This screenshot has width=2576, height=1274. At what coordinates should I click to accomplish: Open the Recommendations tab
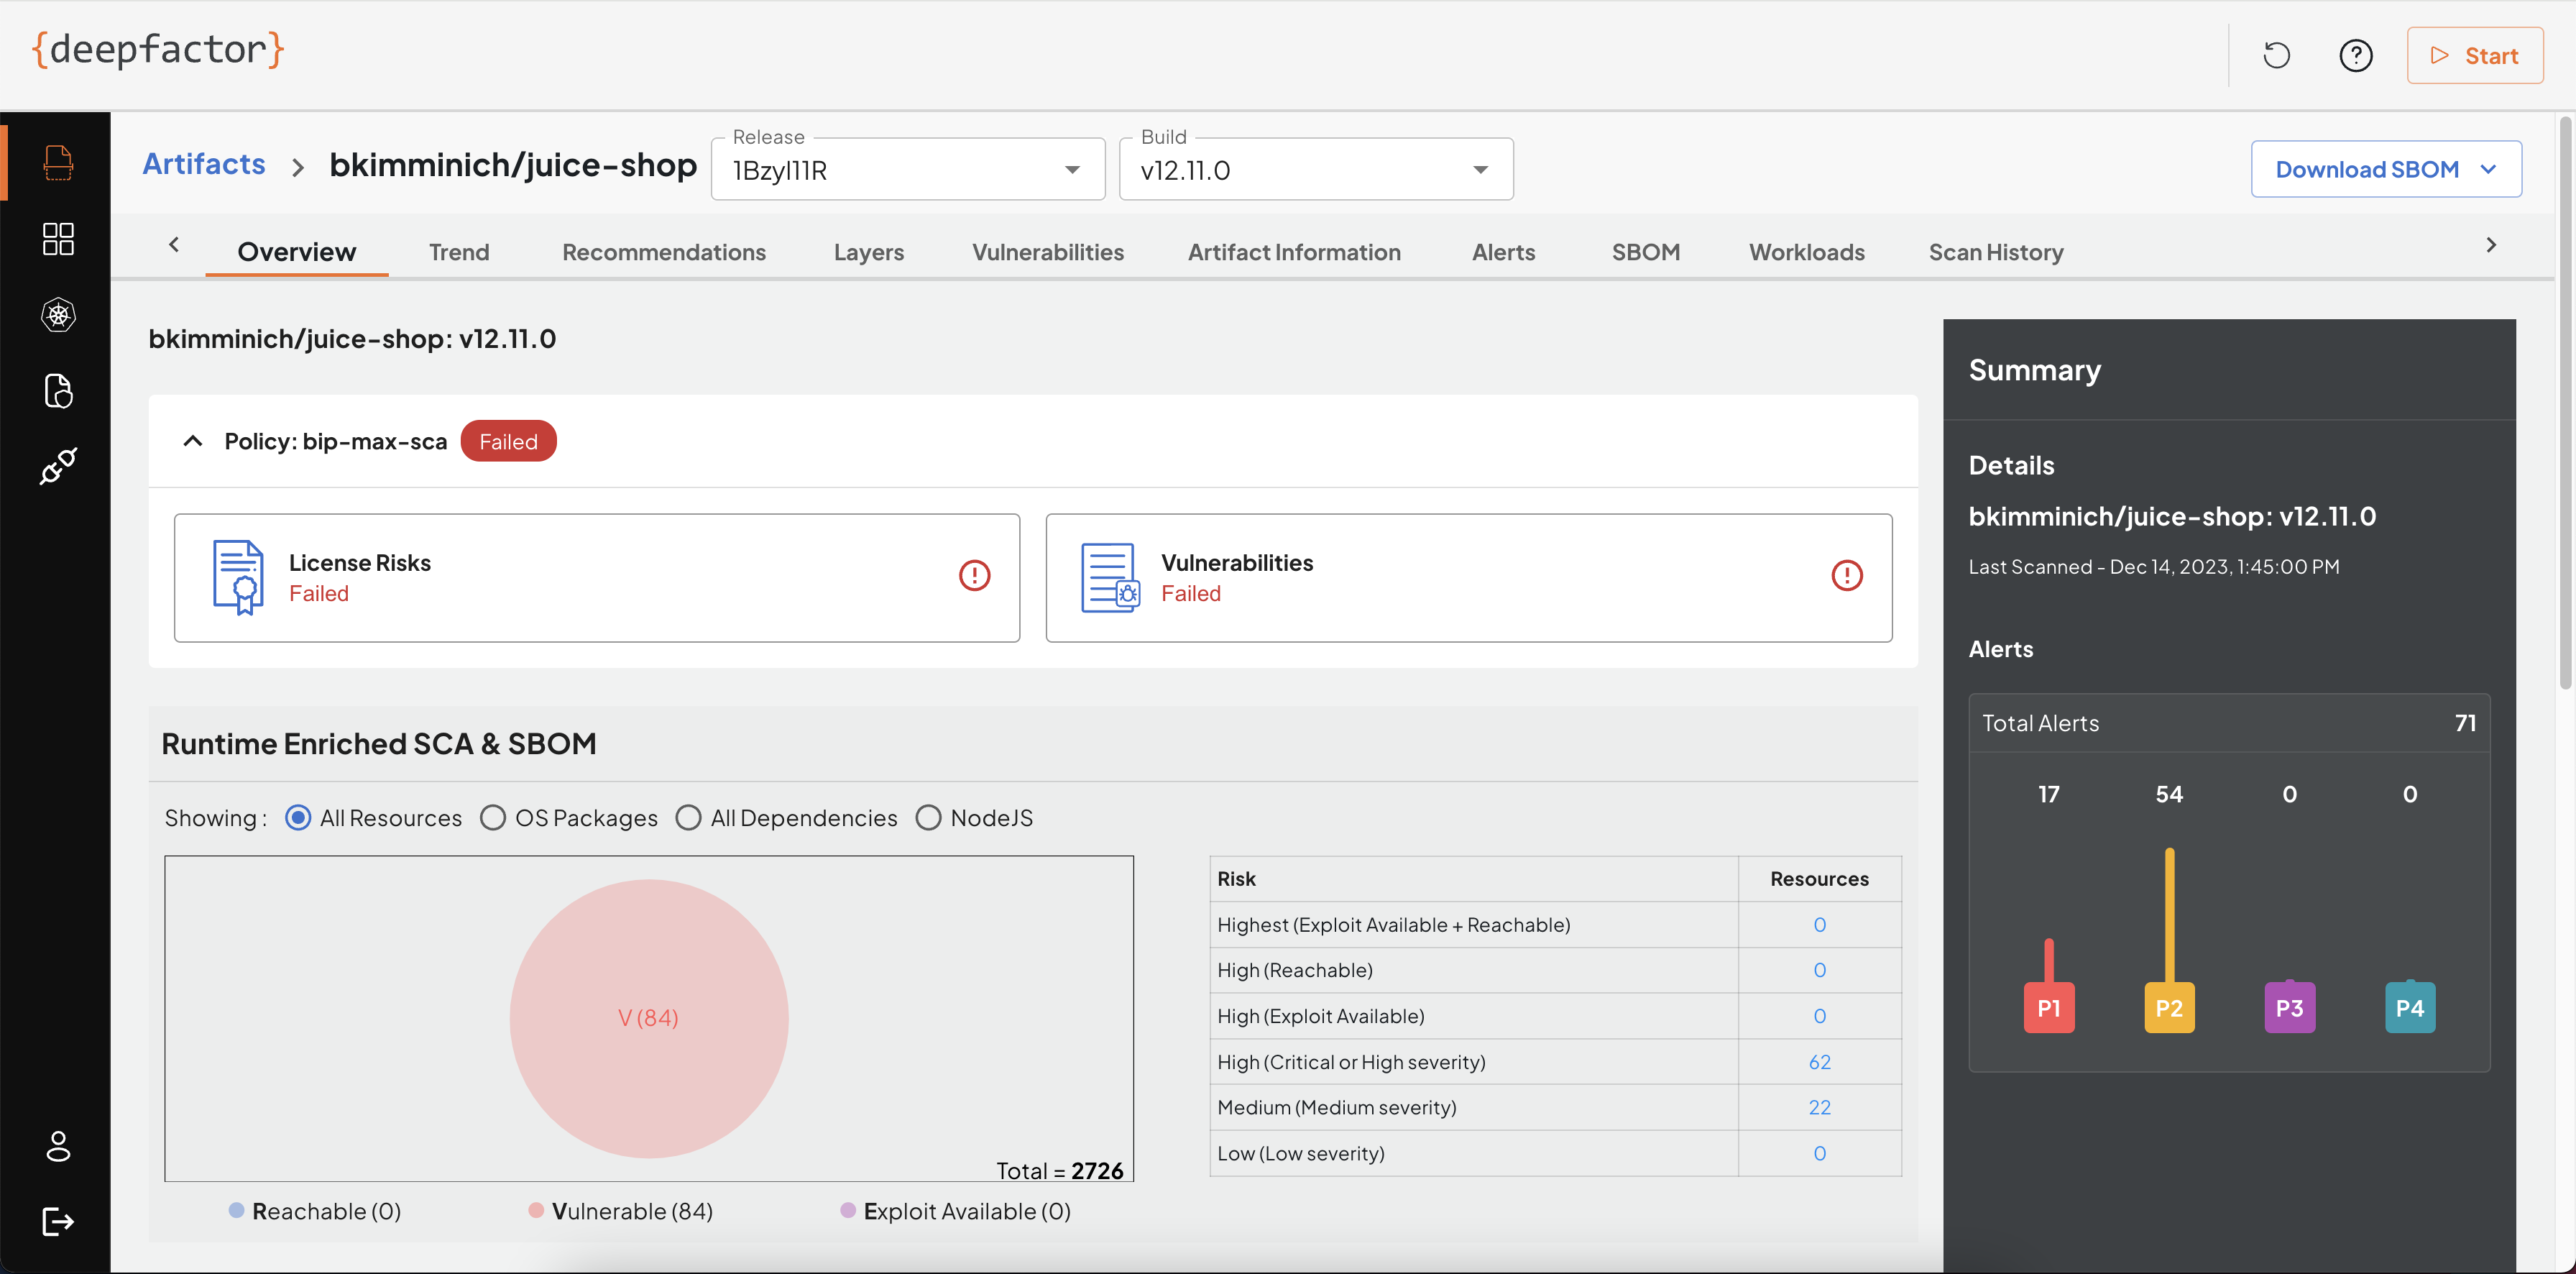(x=663, y=252)
